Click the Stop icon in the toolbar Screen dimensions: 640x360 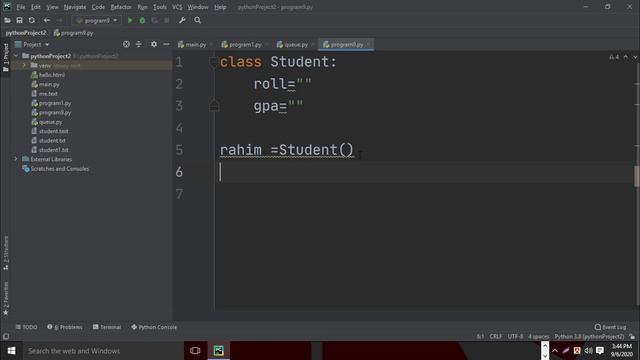(167, 20)
